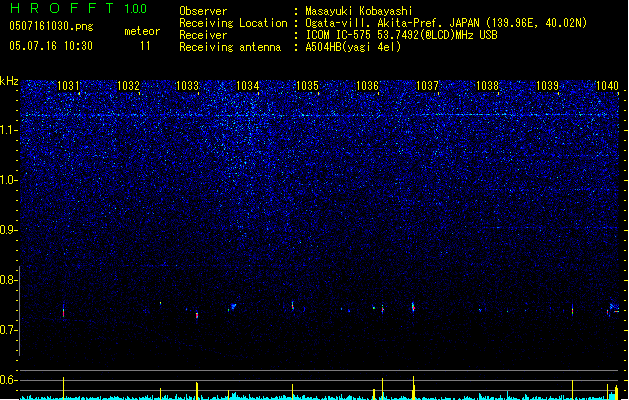
Task: Click the 1032 time marker
Action: point(128,85)
